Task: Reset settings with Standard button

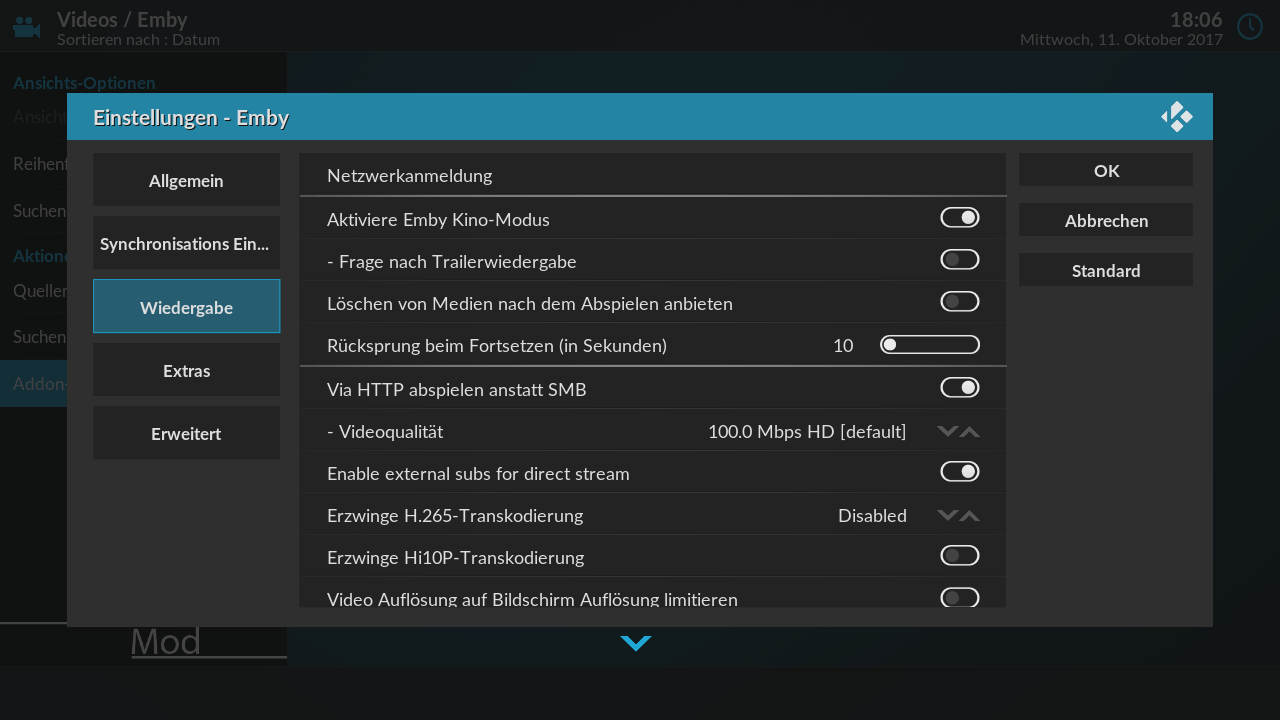Action: pos(1106,270)
